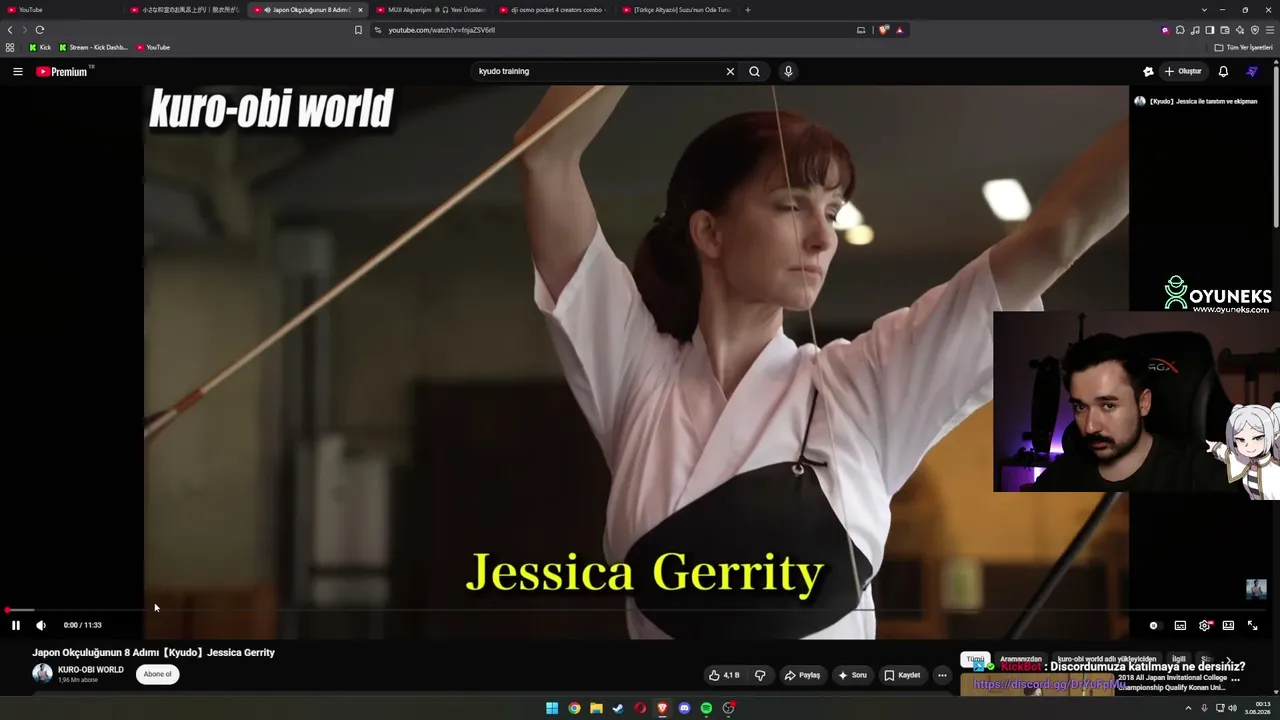Mute the video volume
The image size is (1280, 720).
click(x=41, y=625)
